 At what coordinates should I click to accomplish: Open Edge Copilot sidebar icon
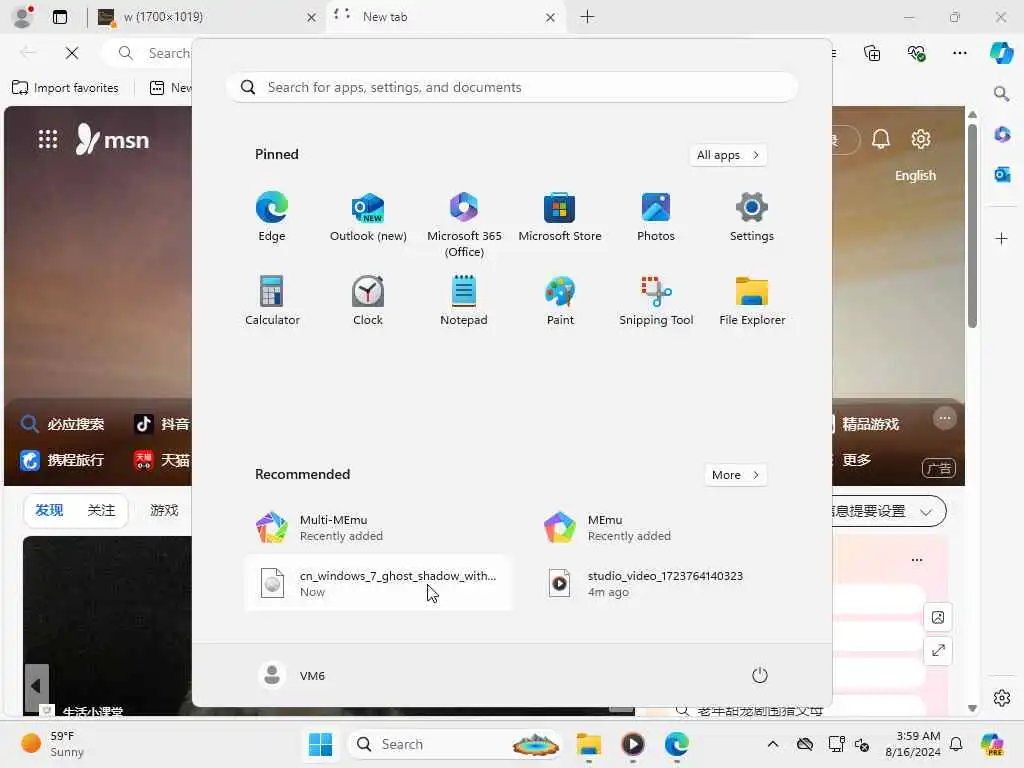coord(1001,53)
